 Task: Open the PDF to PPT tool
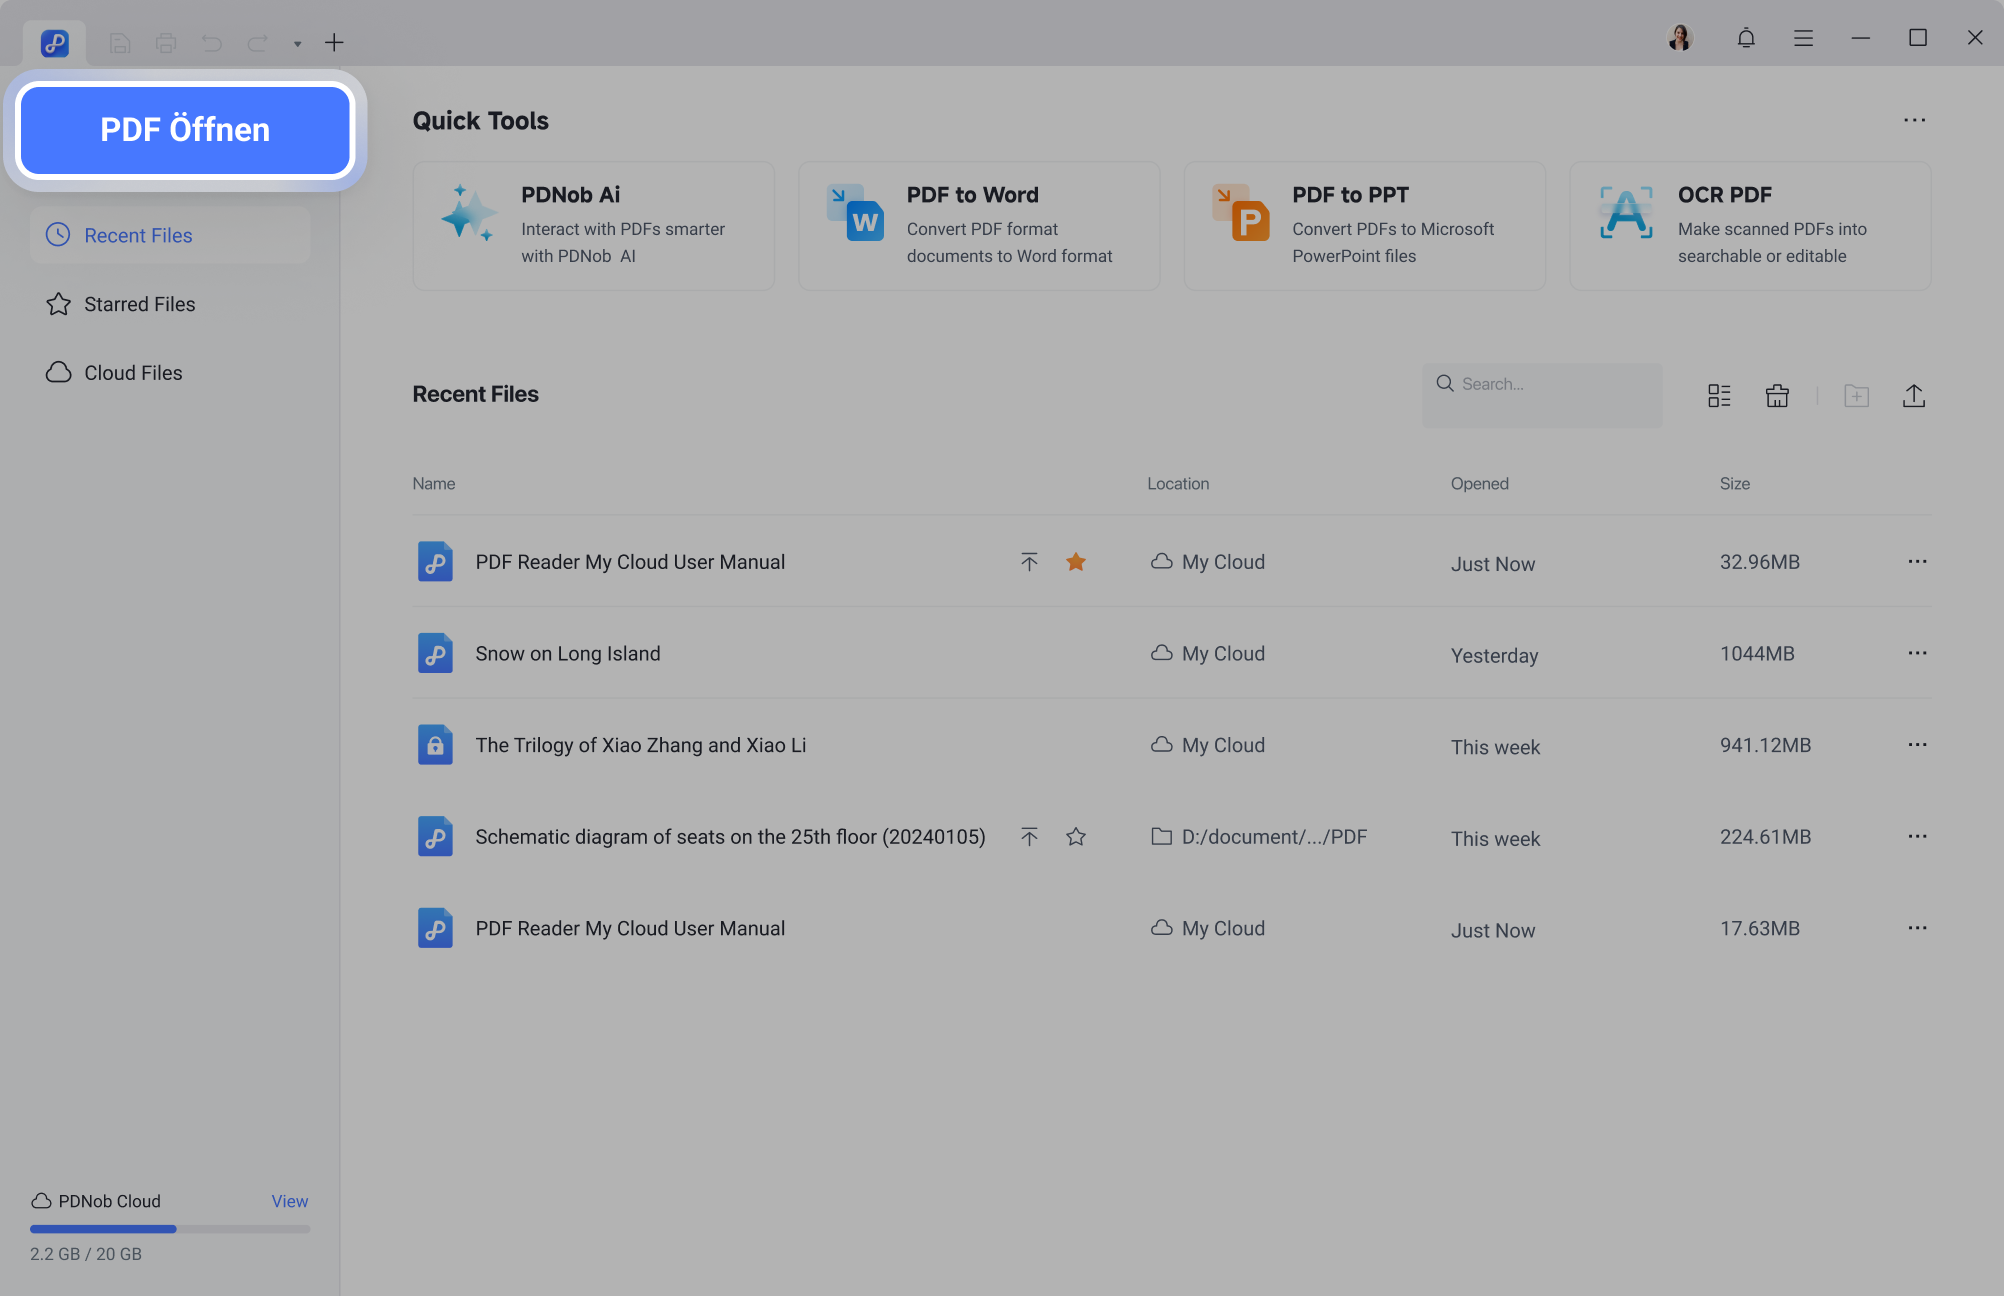point(1364,226)
